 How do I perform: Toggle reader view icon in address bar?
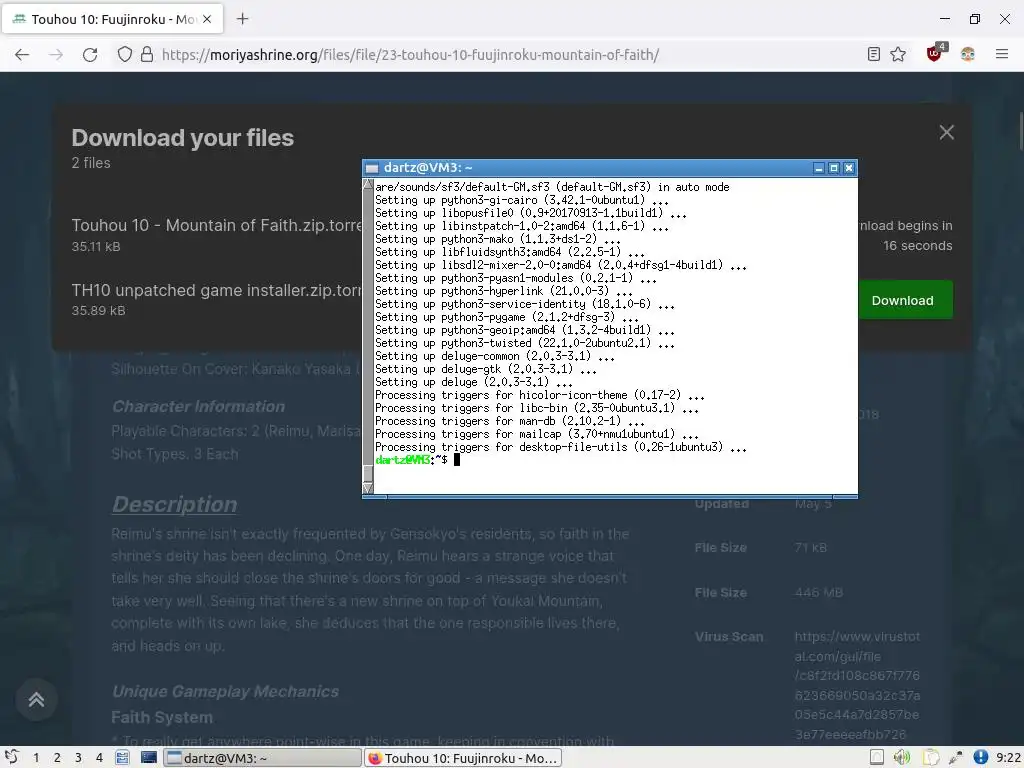(874, 54)
